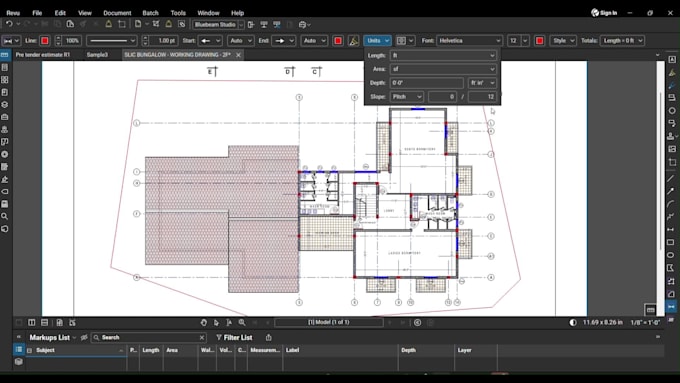Toggle hide markups icon beside Markups List
This screenshot has height=383, width=680.
tap(84, 337)
